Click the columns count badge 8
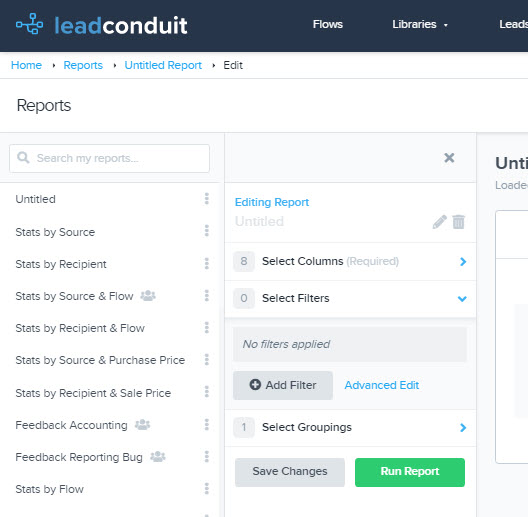Image resolution: width=528 pixels, height=517 pixels. [244, 261]
